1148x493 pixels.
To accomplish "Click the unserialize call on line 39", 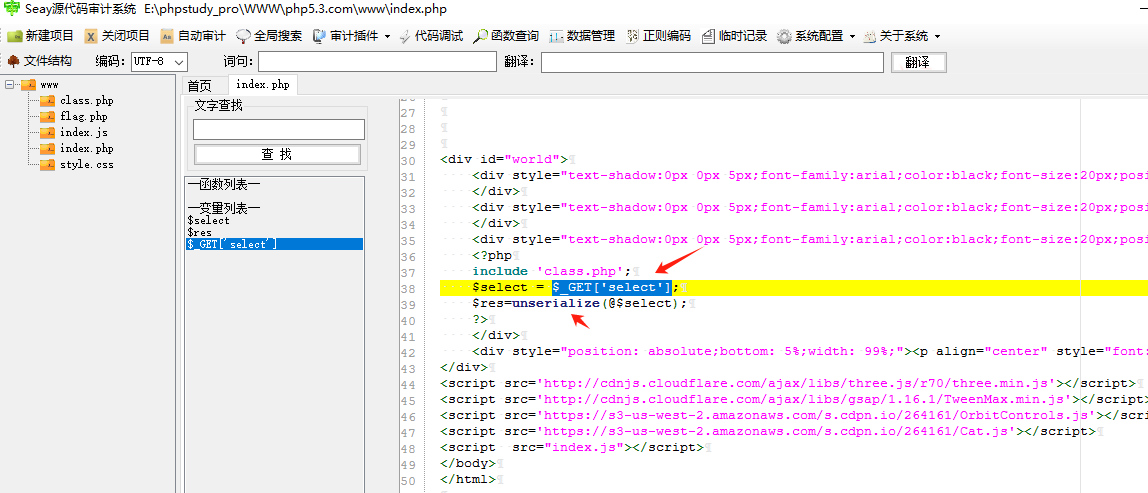I will [556, 303].
